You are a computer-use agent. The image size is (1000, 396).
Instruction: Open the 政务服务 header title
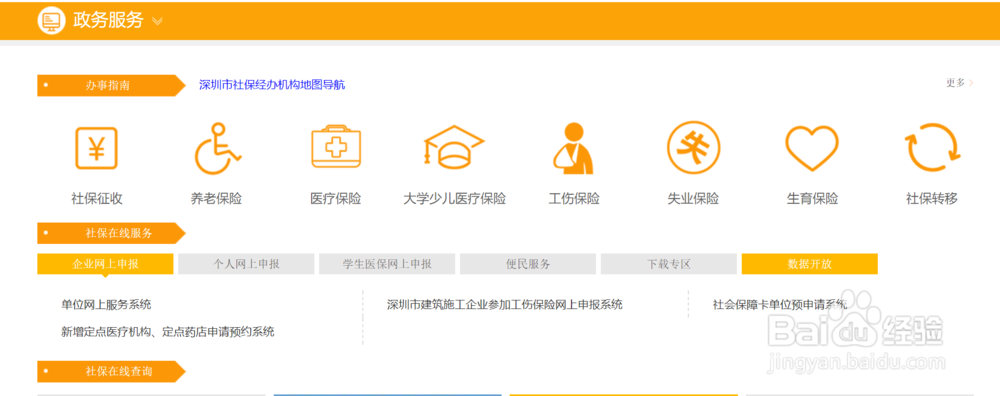point(108,20)
